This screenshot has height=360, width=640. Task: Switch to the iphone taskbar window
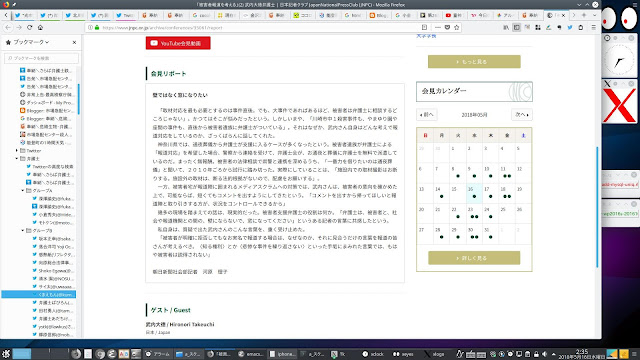282,354
